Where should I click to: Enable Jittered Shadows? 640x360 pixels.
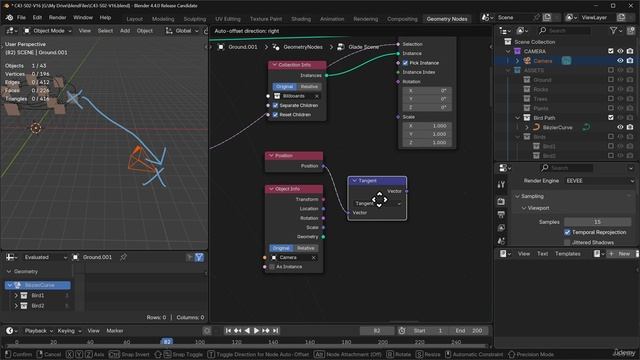(567, 242)
